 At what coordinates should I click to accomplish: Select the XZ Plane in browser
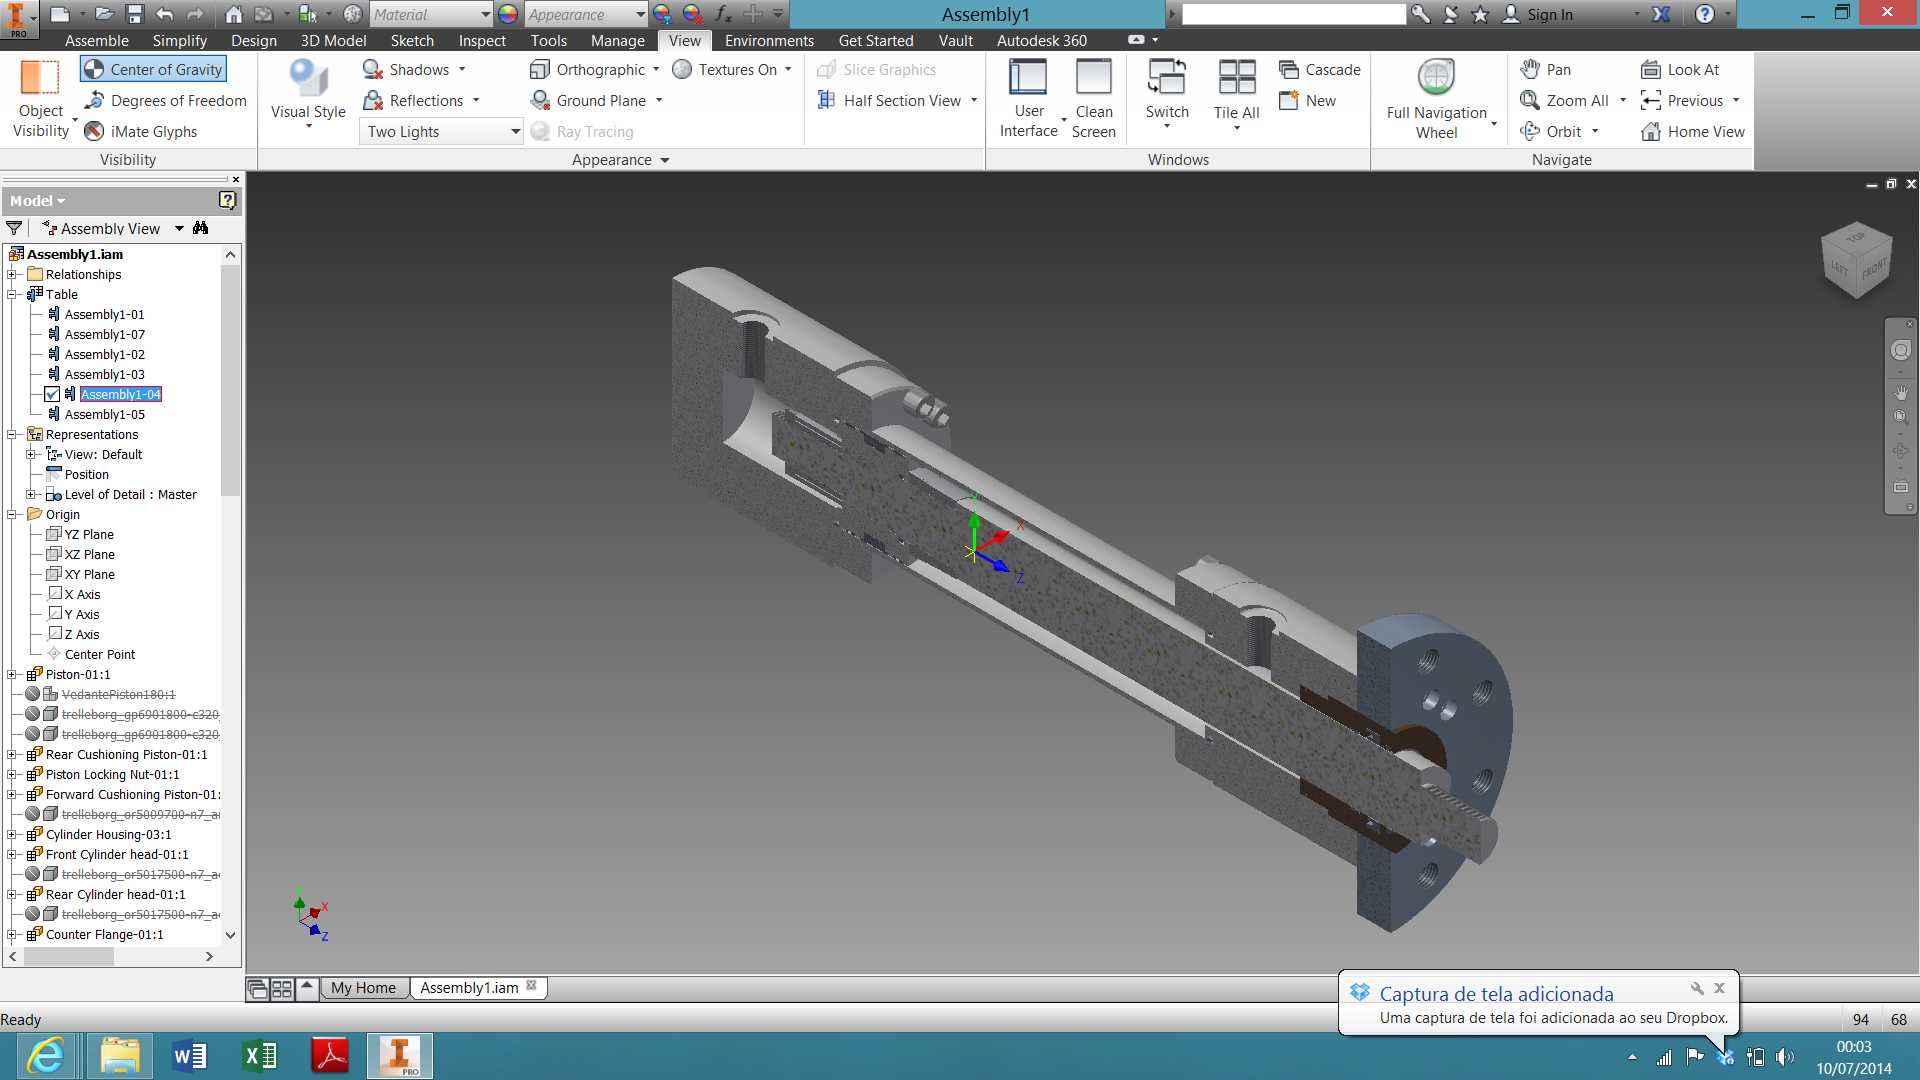click(x=89, y=554)
